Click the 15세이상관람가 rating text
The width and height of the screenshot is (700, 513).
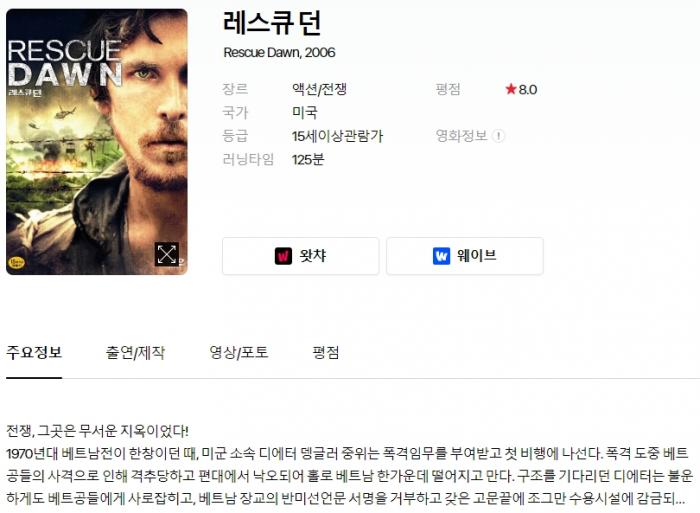(x=338, y=136)
